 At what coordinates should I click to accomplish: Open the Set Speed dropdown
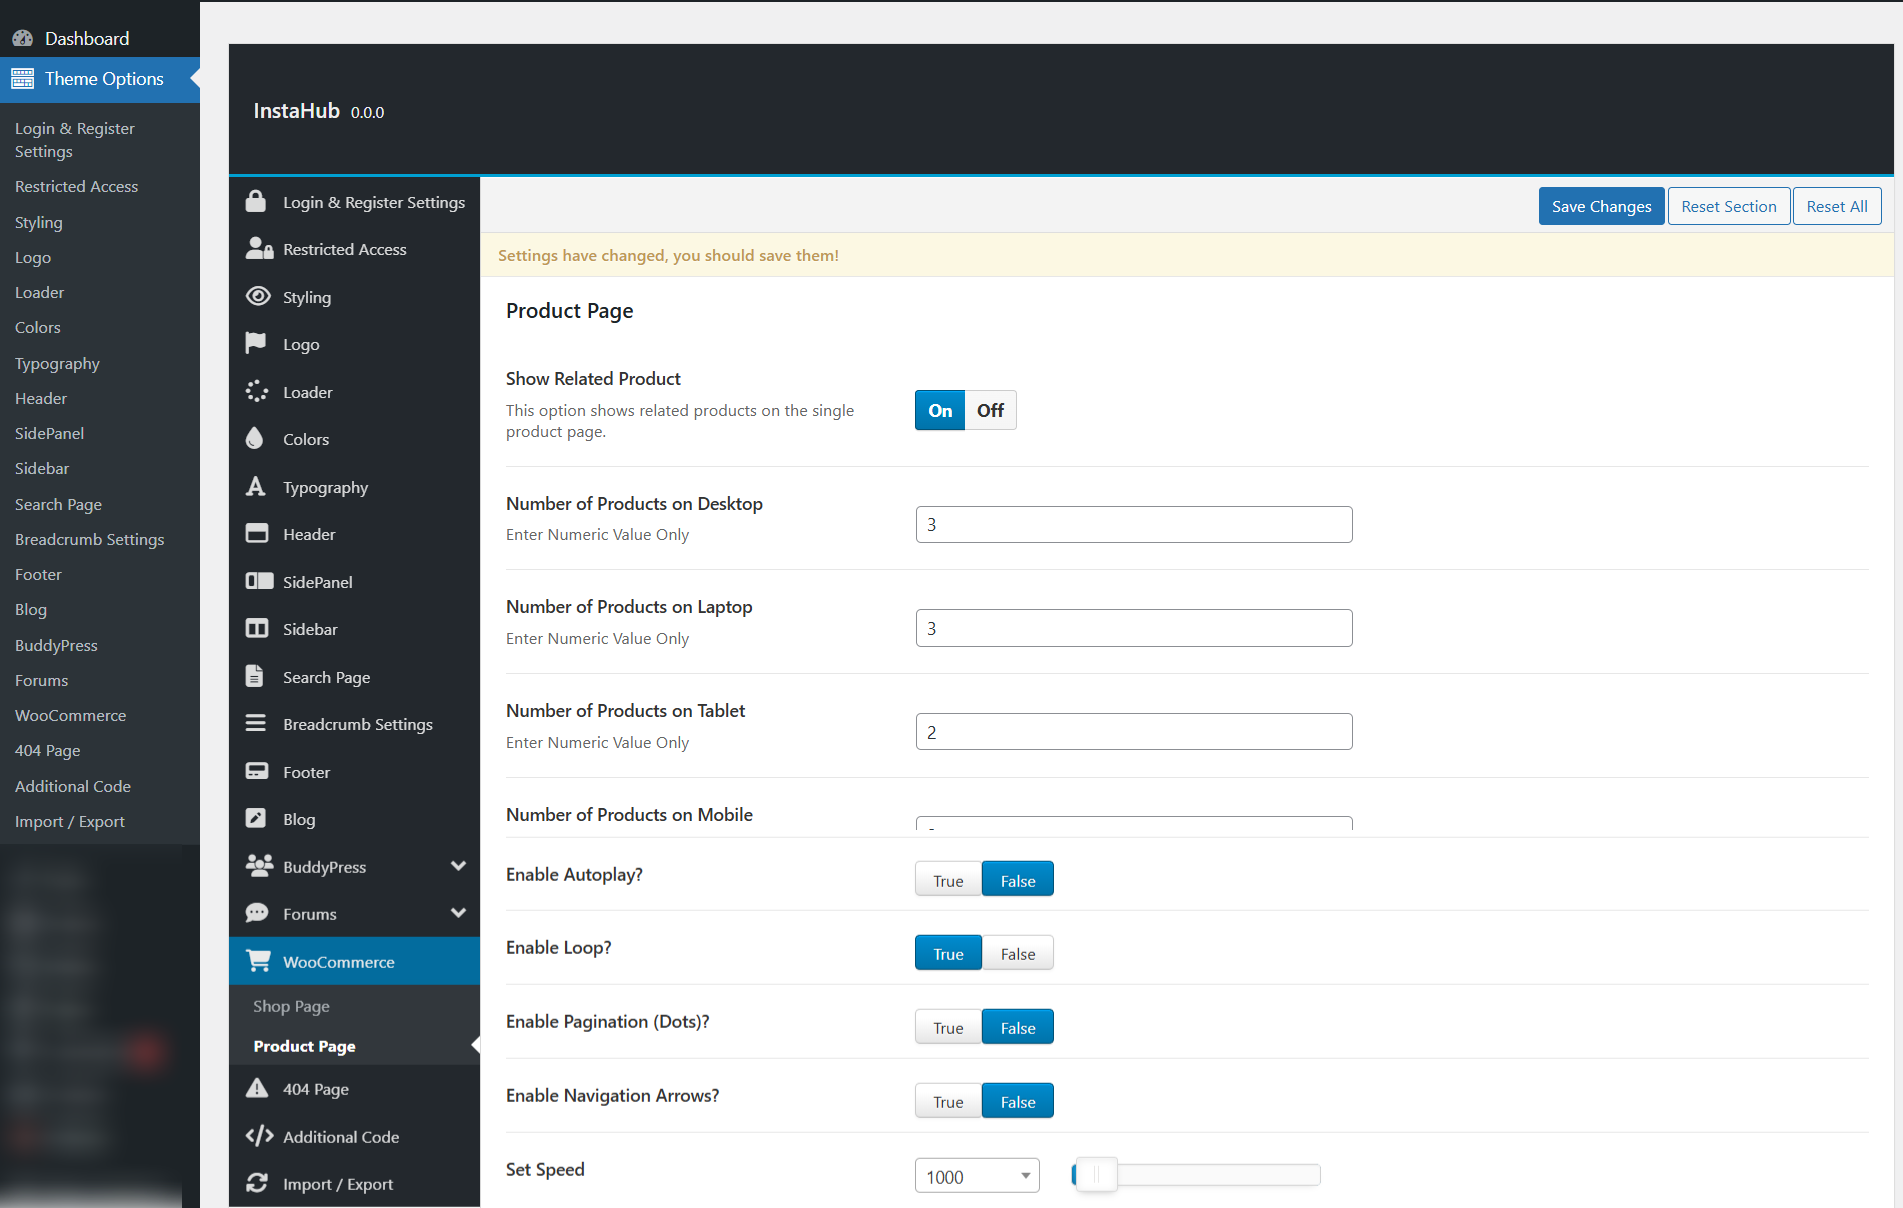[x=977, y=1176]
